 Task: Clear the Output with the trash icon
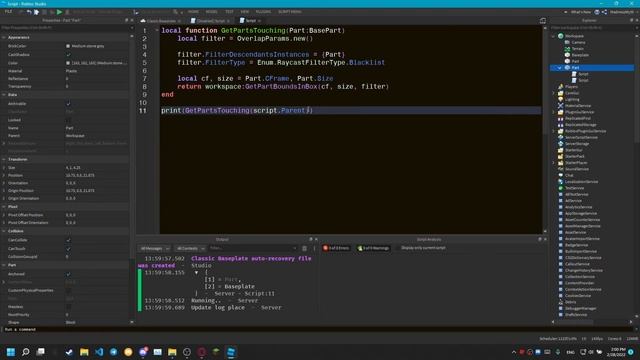pos(304,248)
